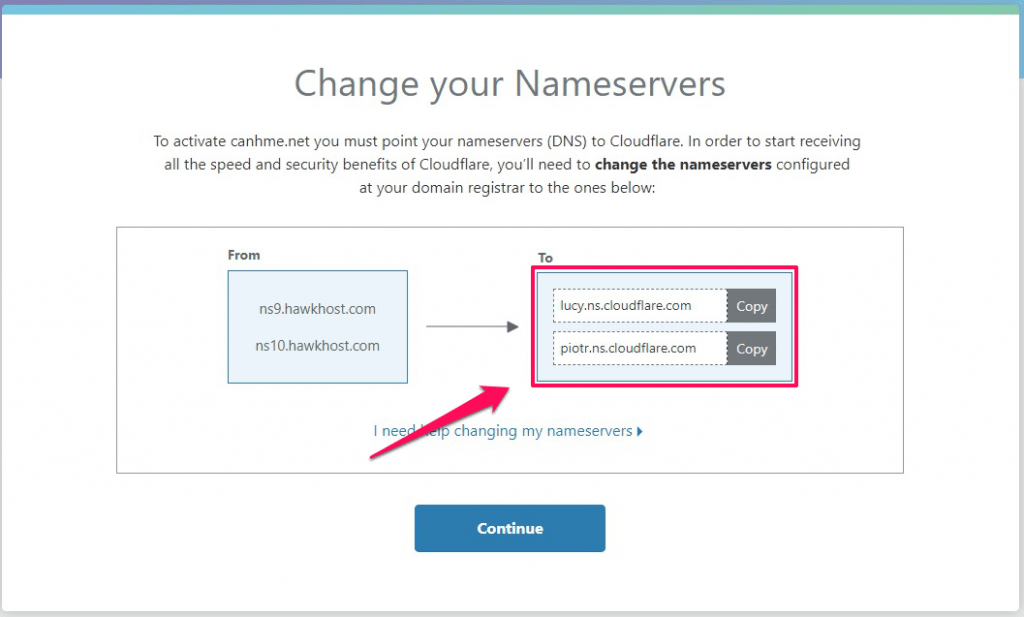Click the pink highlight border around To box
Screen dimensions: 1024x617
point(664,268)
